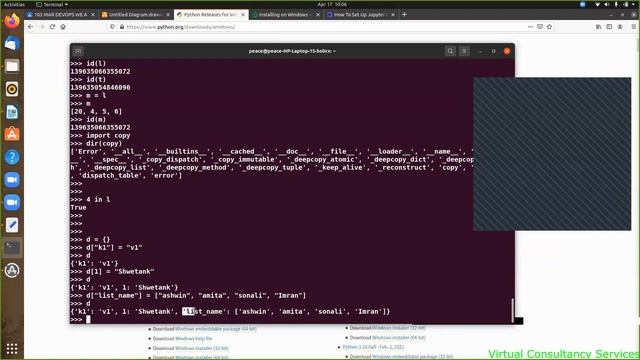640x360 pixels.
Task: Open the Help question-mark dock icon
Action: (x=12, y=157)
